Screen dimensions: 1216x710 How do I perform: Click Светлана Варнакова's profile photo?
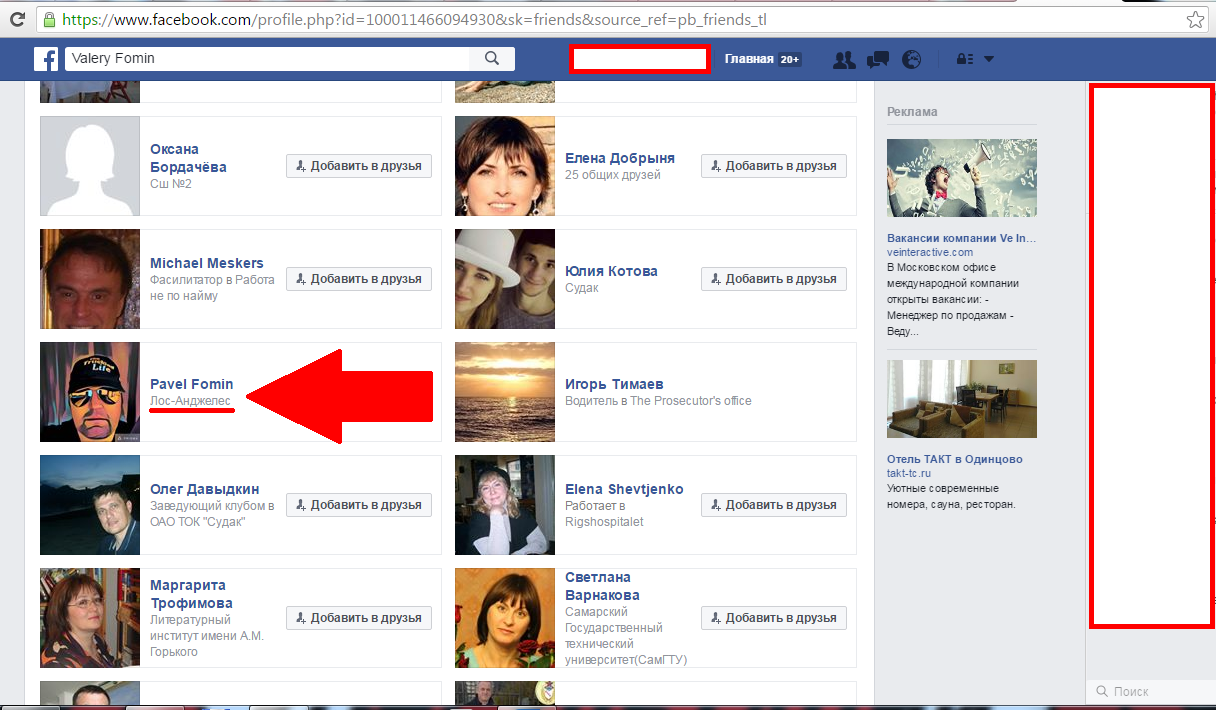click(x=505, y=618)
